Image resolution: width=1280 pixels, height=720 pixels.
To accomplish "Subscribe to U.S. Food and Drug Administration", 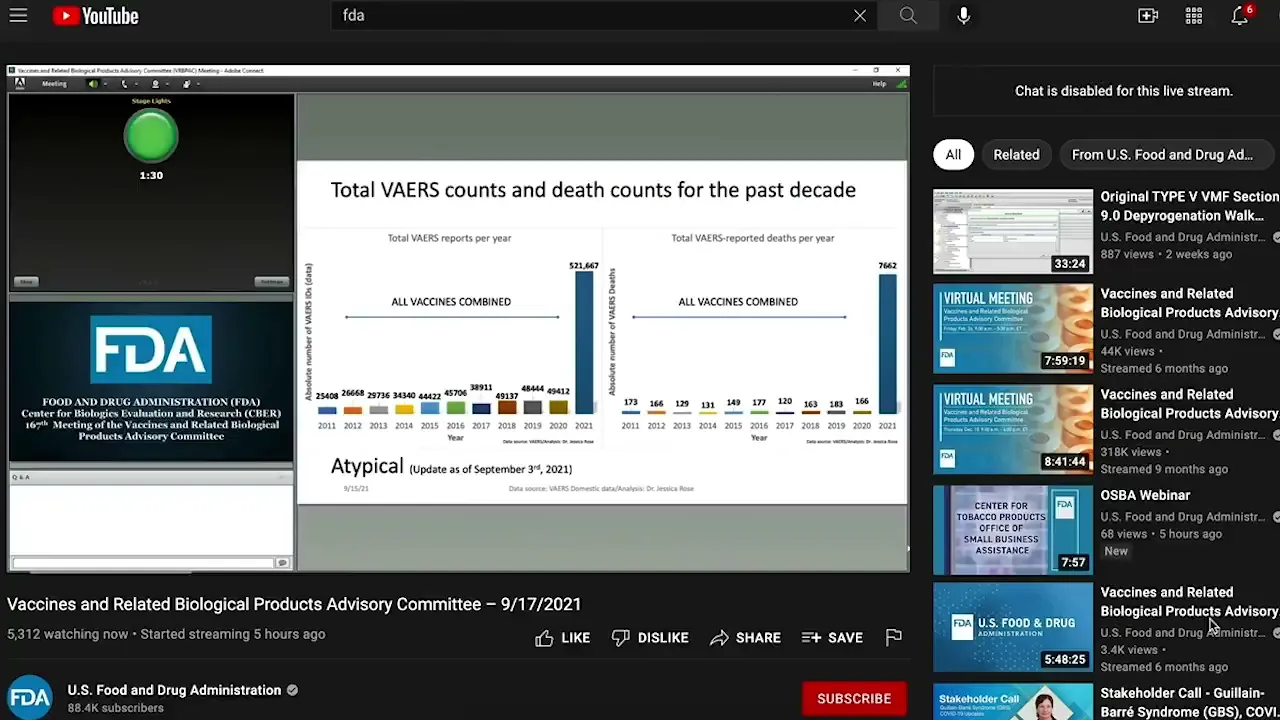I will click(854, 699).
